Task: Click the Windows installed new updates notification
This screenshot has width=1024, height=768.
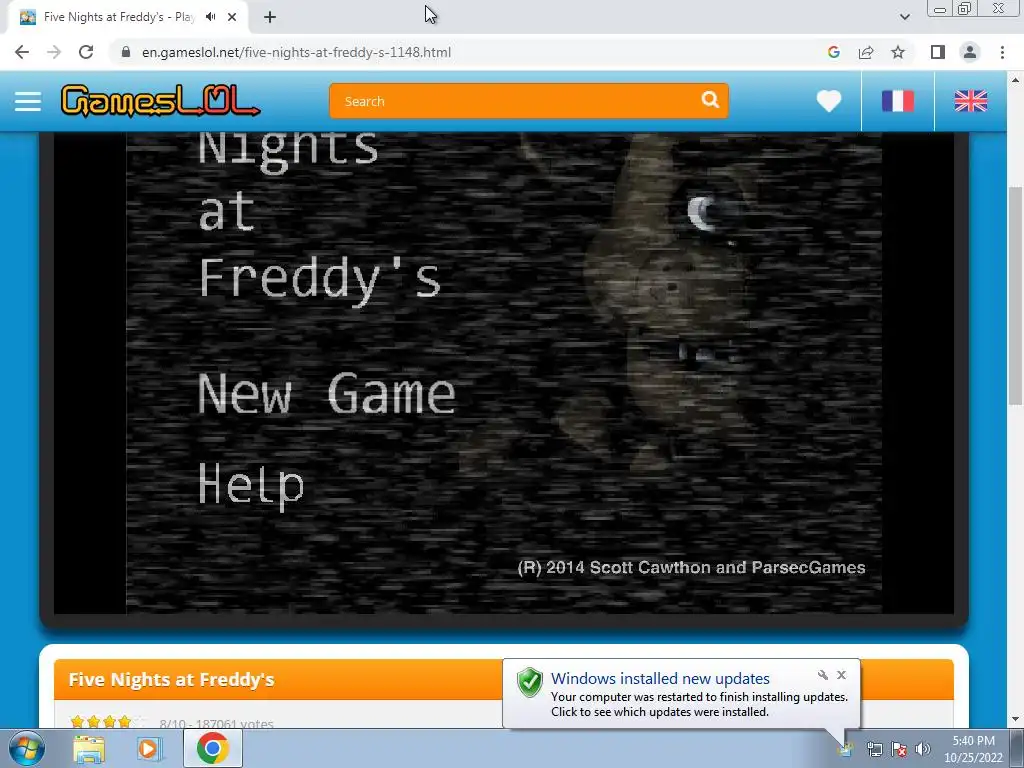Action: 681,694
